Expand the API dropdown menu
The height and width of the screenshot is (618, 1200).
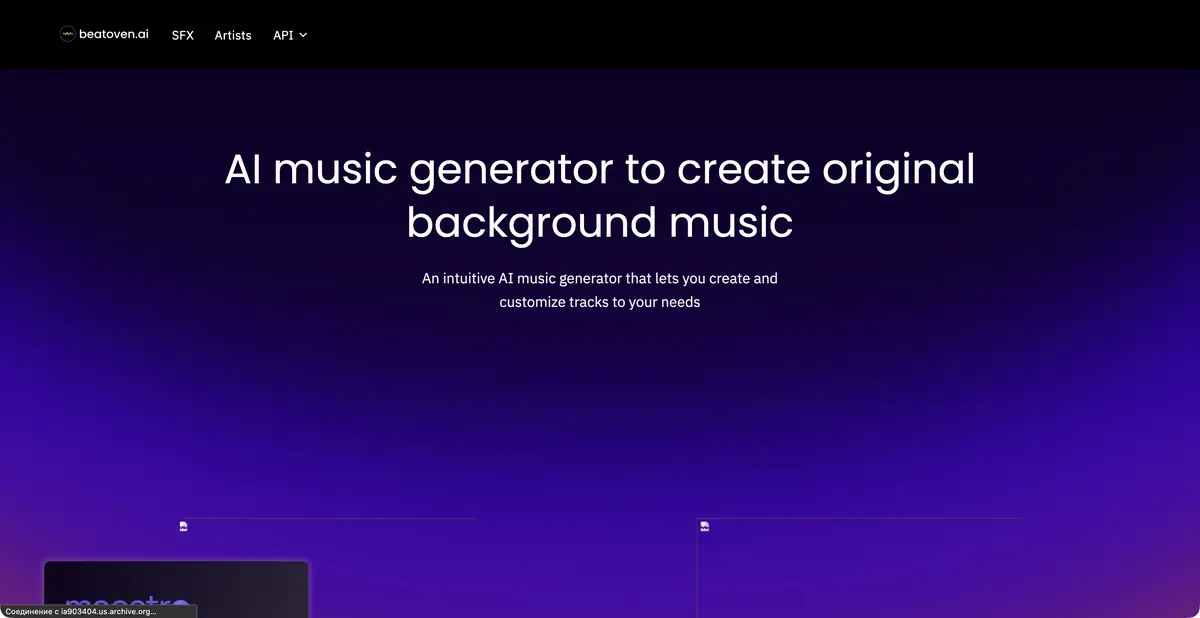[290, 35]
